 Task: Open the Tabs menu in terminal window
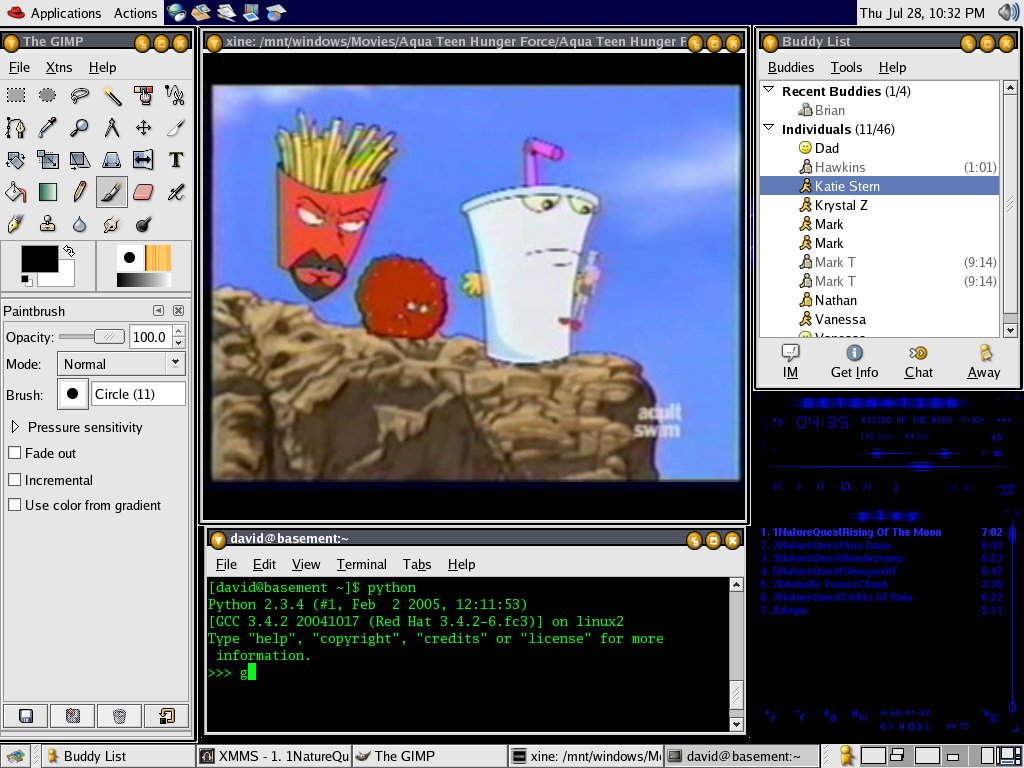(417, 564)
